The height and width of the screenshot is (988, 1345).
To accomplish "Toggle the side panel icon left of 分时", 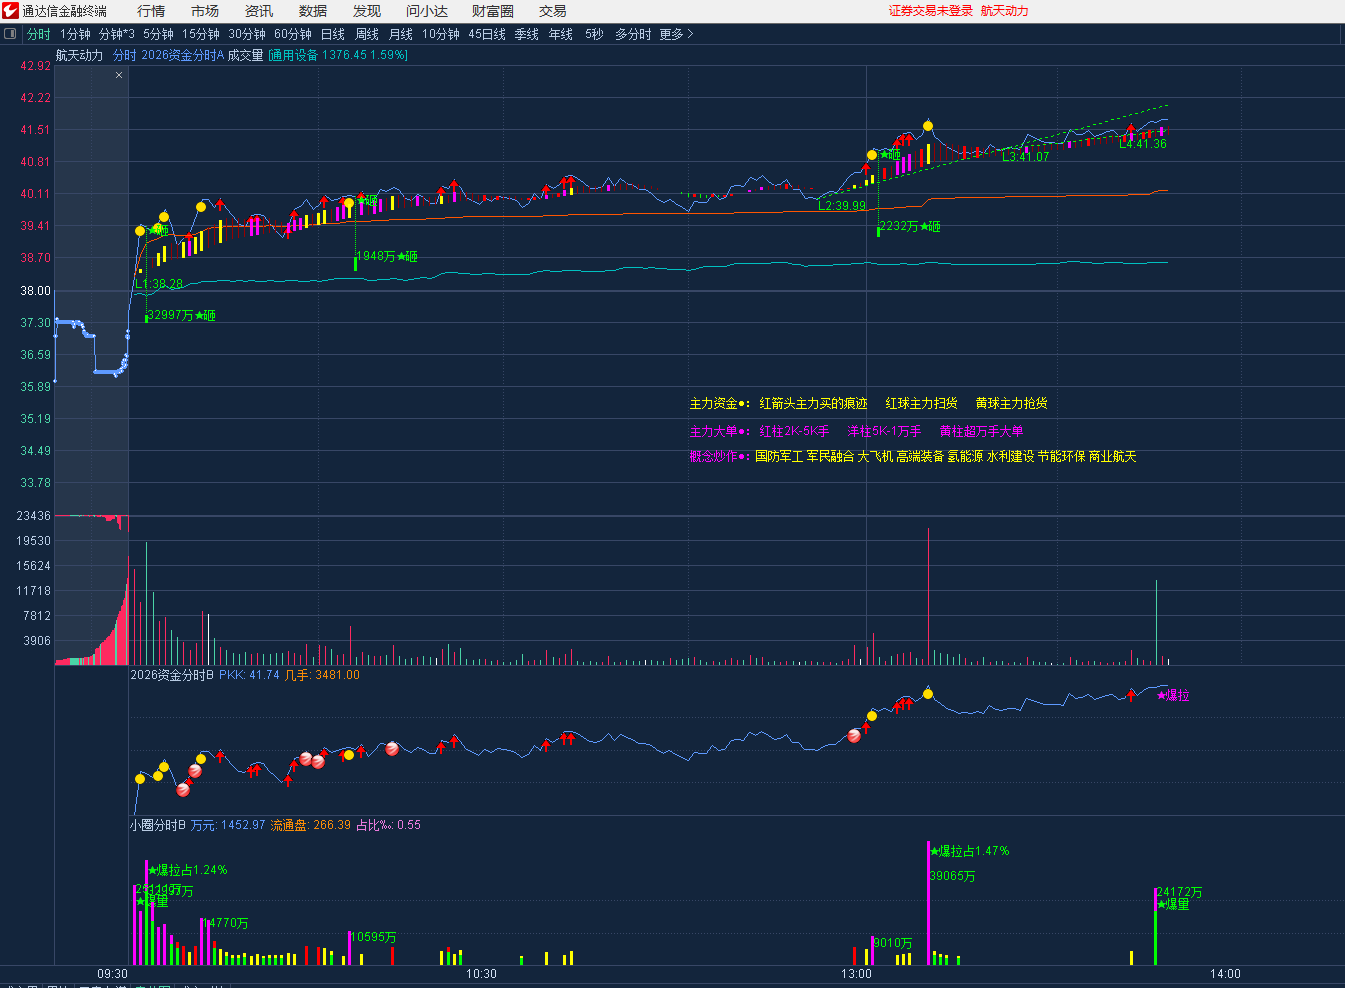I will (x=11, y=34).
